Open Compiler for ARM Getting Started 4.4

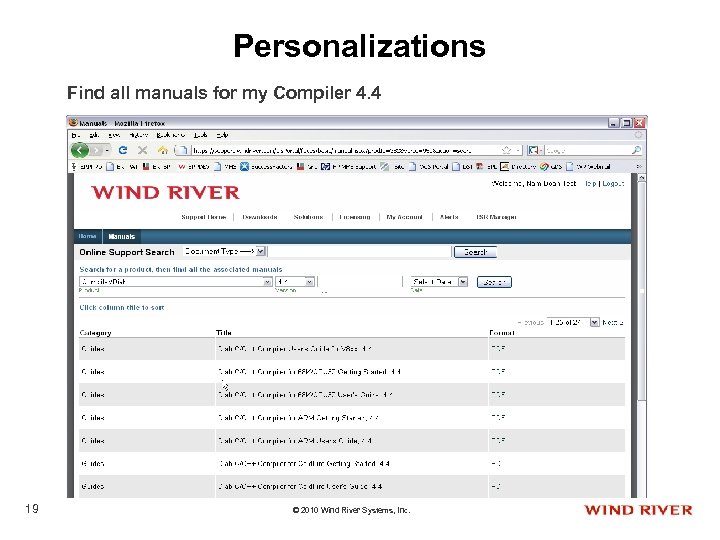coord(298,417)
